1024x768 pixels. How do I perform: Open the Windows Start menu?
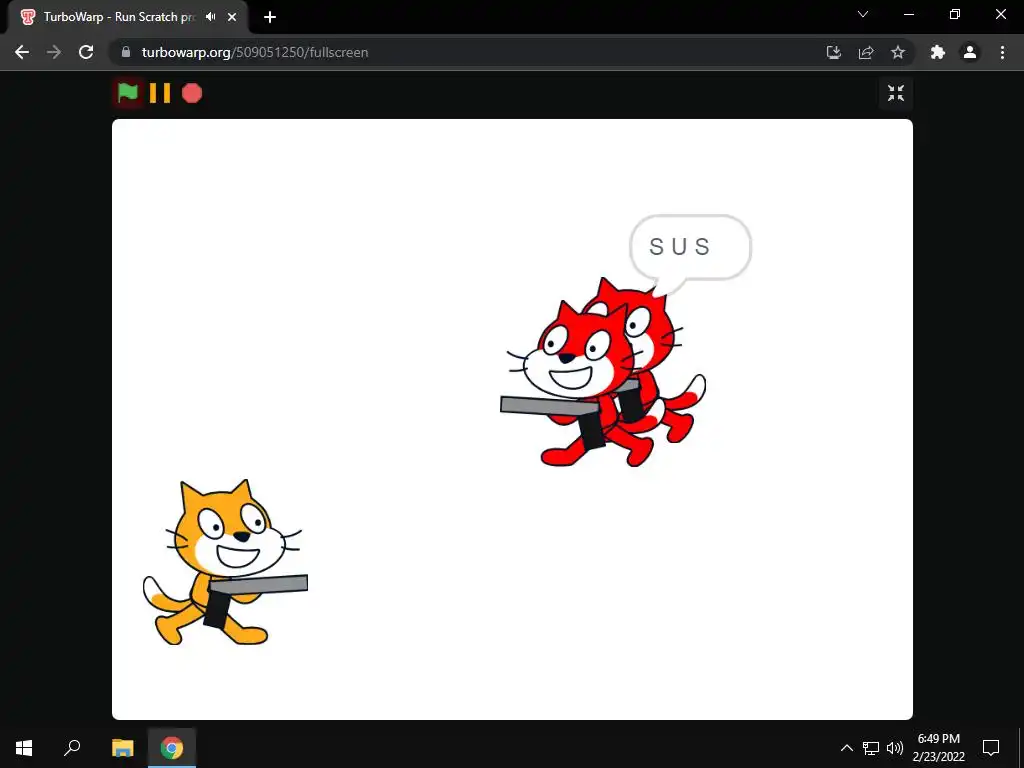coord(24,748)
